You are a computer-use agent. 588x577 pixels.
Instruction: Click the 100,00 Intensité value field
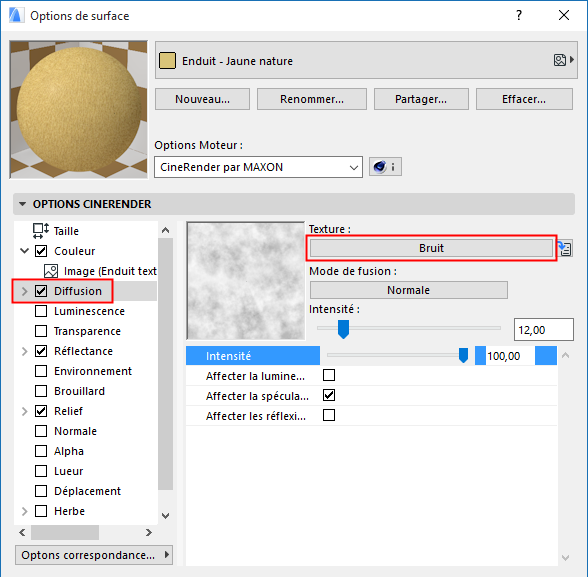pyautogui.click(x=510, y=355)
